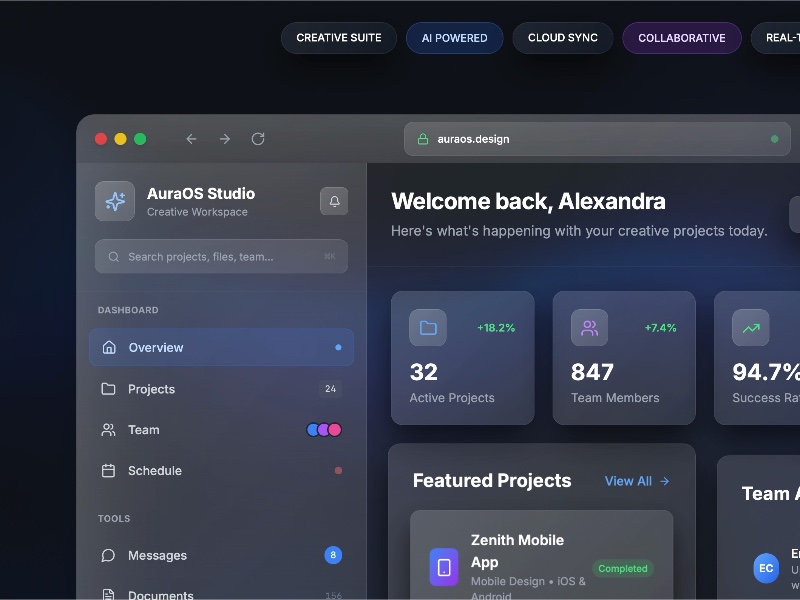The height and width of the screenshot is (600, 800).
Task: Open Schedule via its calendar icon
Action: pyautogui.click(x=109, y=470)
